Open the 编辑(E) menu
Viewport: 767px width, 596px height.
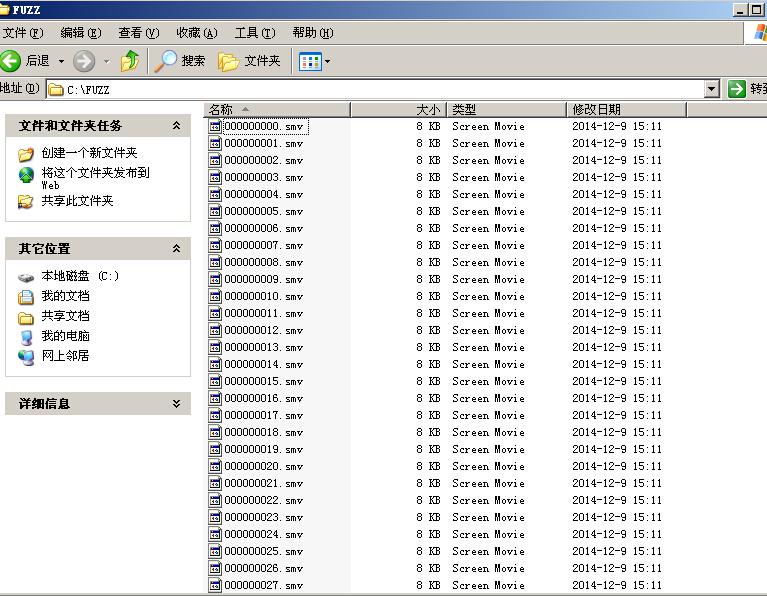tap(81, 33)
